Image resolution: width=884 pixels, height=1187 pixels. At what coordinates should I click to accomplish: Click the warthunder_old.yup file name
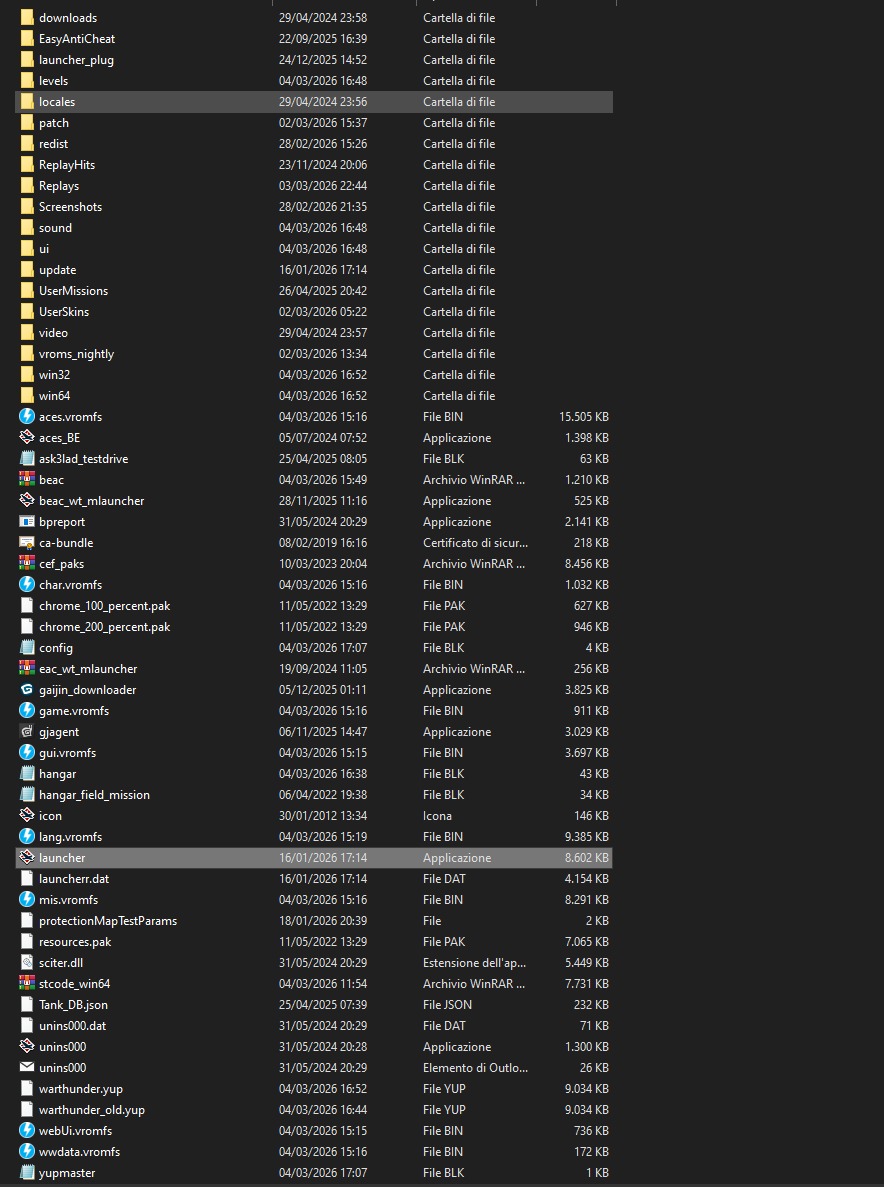coord(92,1109)
